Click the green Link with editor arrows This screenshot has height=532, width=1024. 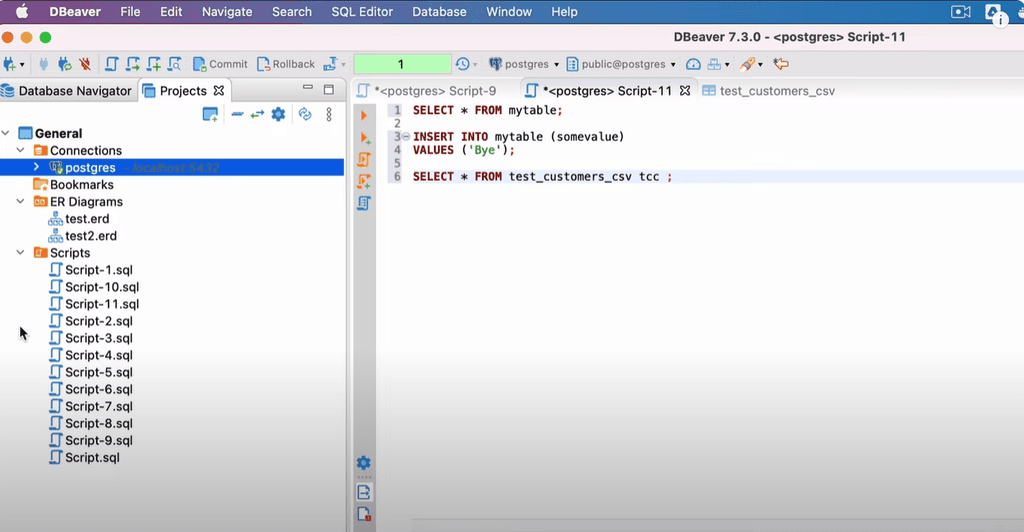pyautogui.click(x=257, y=114)
